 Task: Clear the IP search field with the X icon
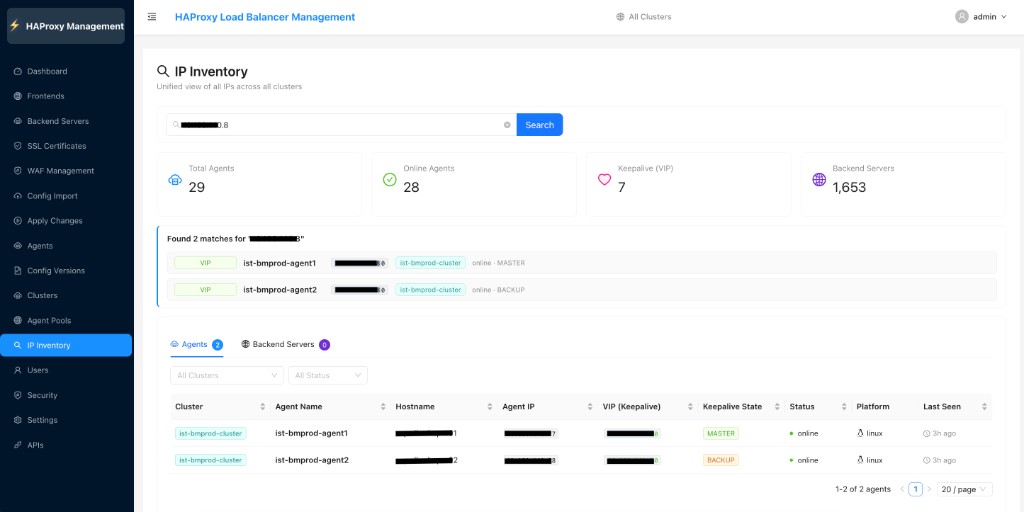pyautogui.click(x=507, y=125)
